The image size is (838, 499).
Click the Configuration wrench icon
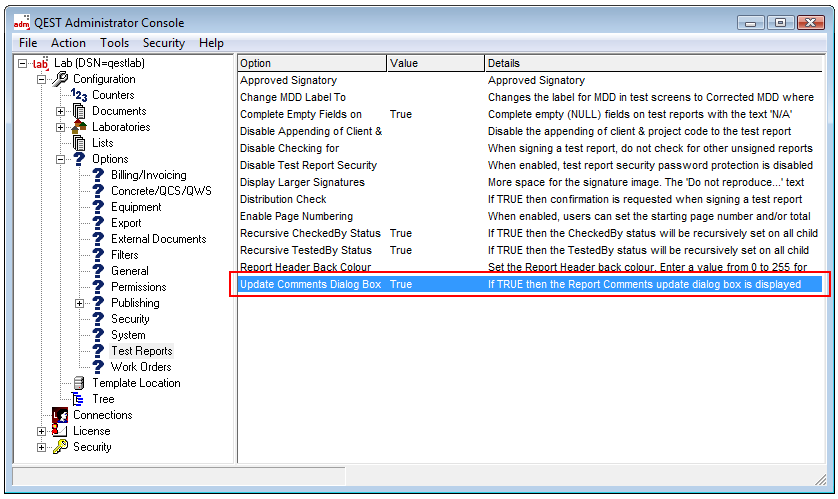point(60,79)
